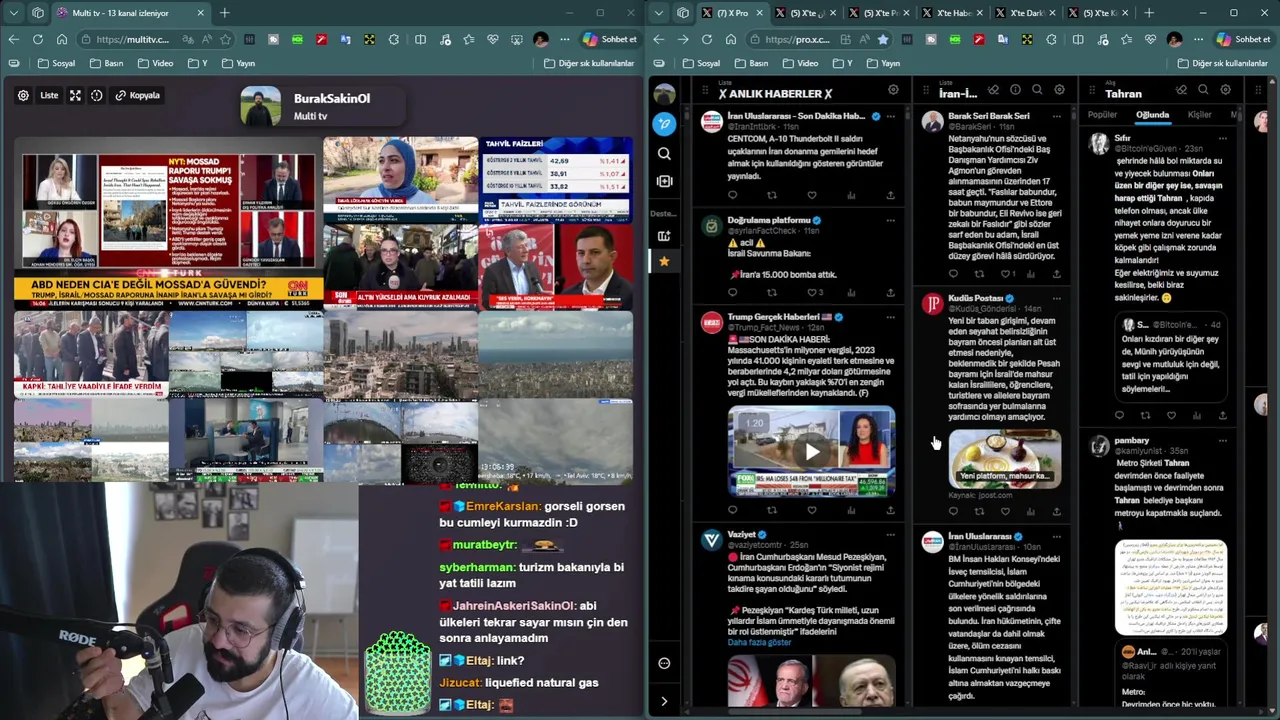This screenshot has width=1280, height=720.
Task: Search within İran-i column
Action: 1037,90
